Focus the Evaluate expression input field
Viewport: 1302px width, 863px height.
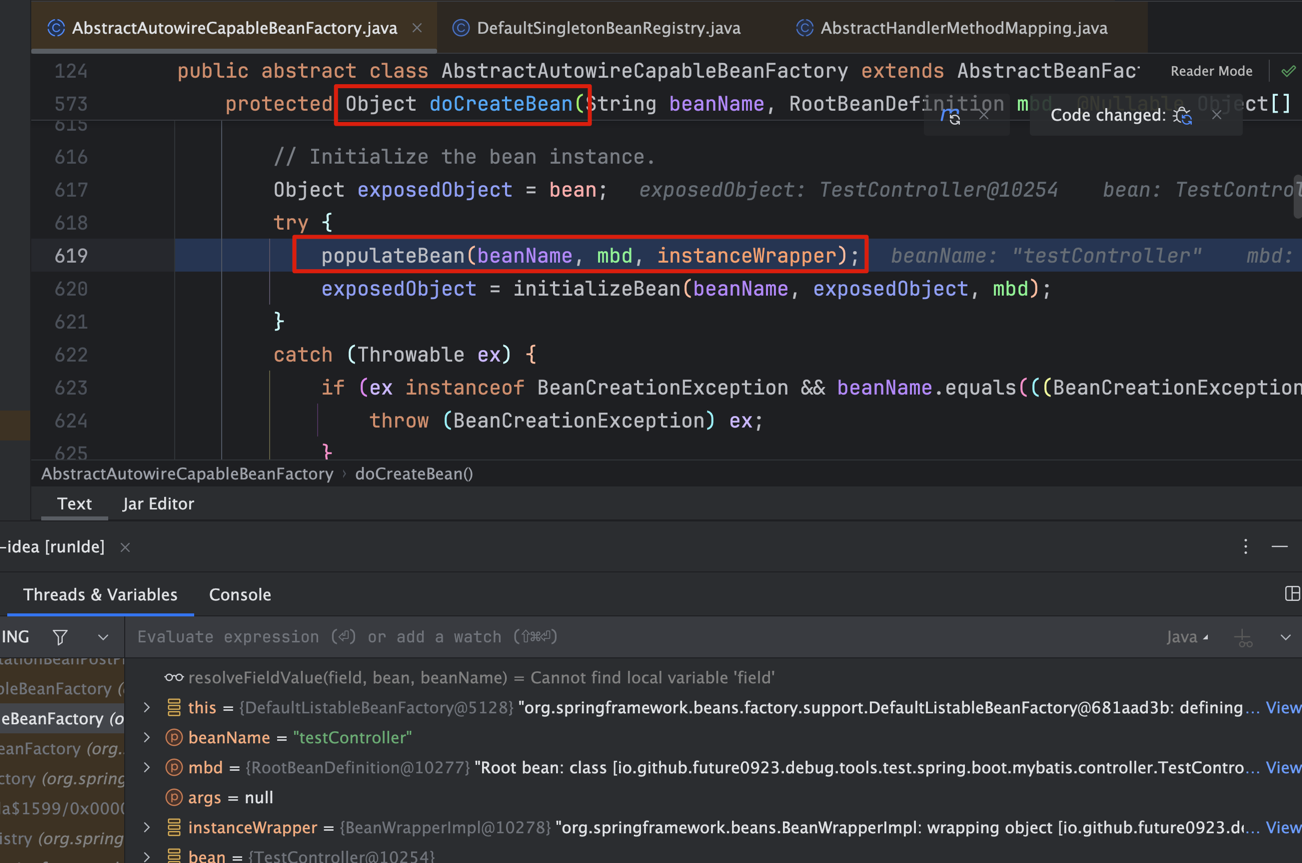[x=640, y=637]
